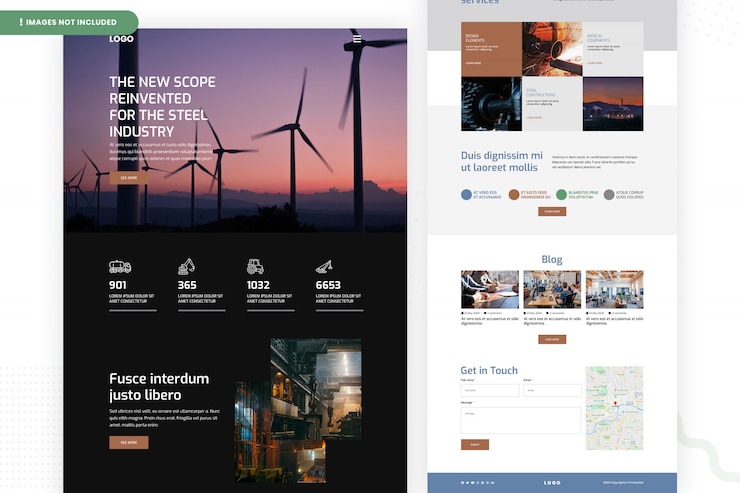Click See More button in hero section
740x493 pixels.
[x=129, y=178]
